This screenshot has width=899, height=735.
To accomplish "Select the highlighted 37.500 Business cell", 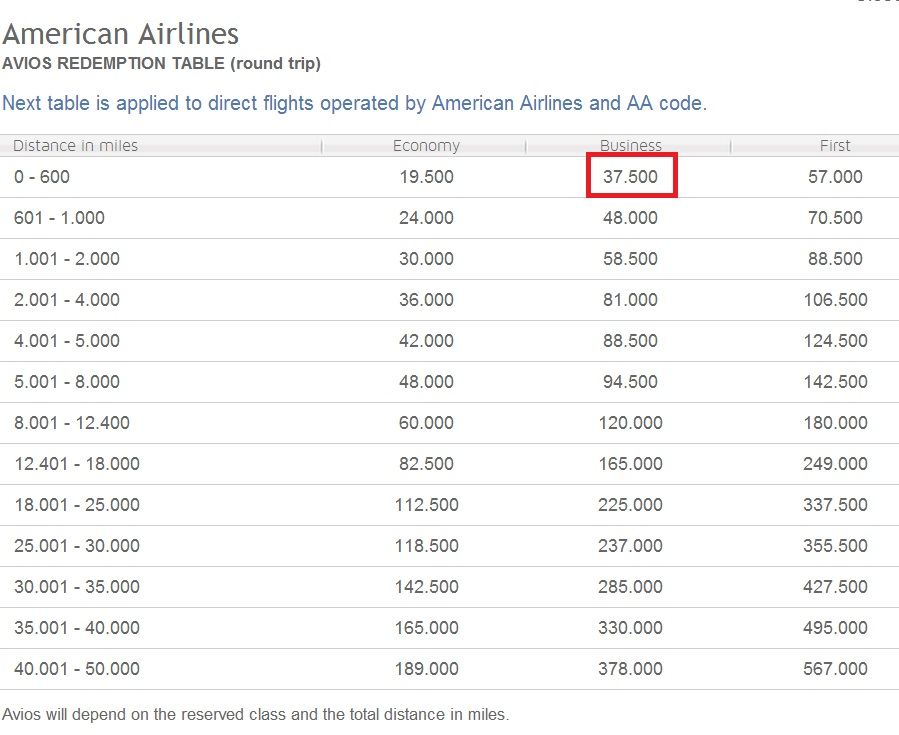I will pyautogui.click(x=631, y=175).
